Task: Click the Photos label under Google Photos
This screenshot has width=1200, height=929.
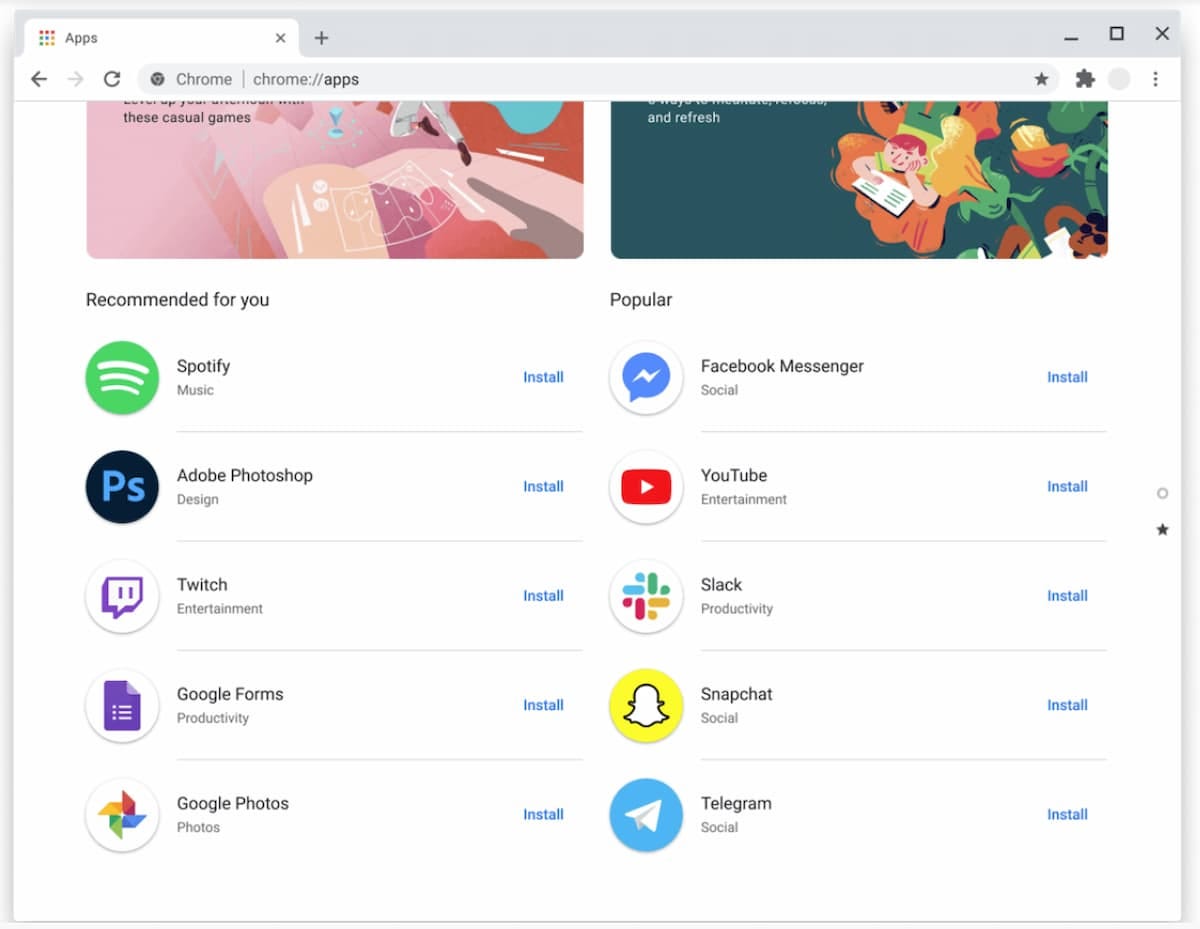Action: point(198,827)
